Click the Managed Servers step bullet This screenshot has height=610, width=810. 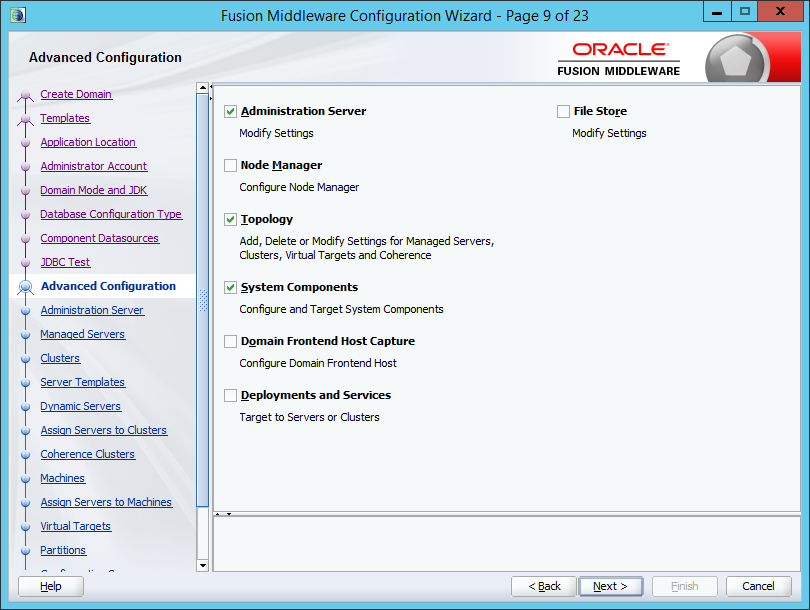tap(25, 335)
